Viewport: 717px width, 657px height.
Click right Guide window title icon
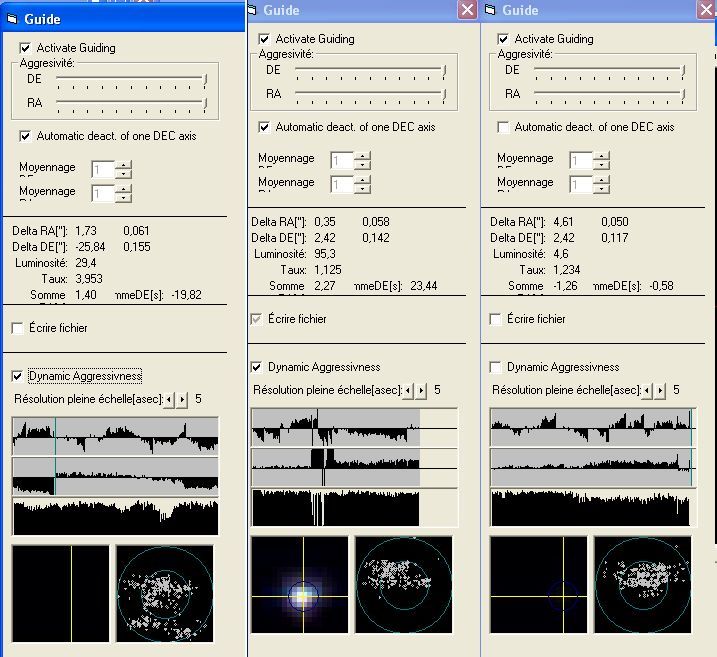(491, 10)
